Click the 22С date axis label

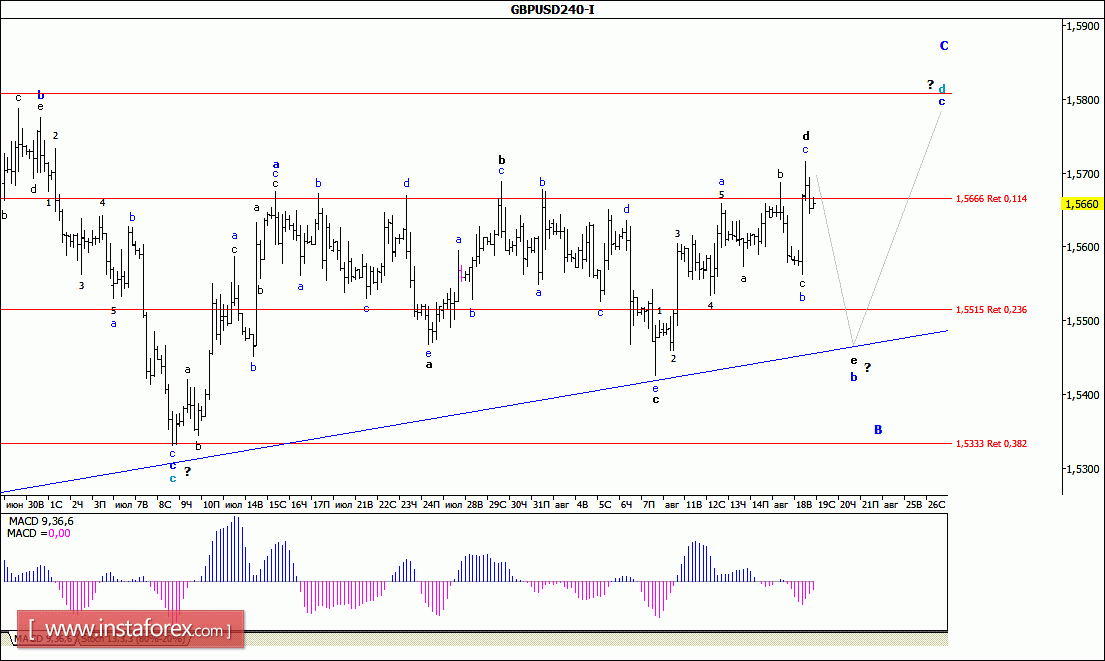387,505
